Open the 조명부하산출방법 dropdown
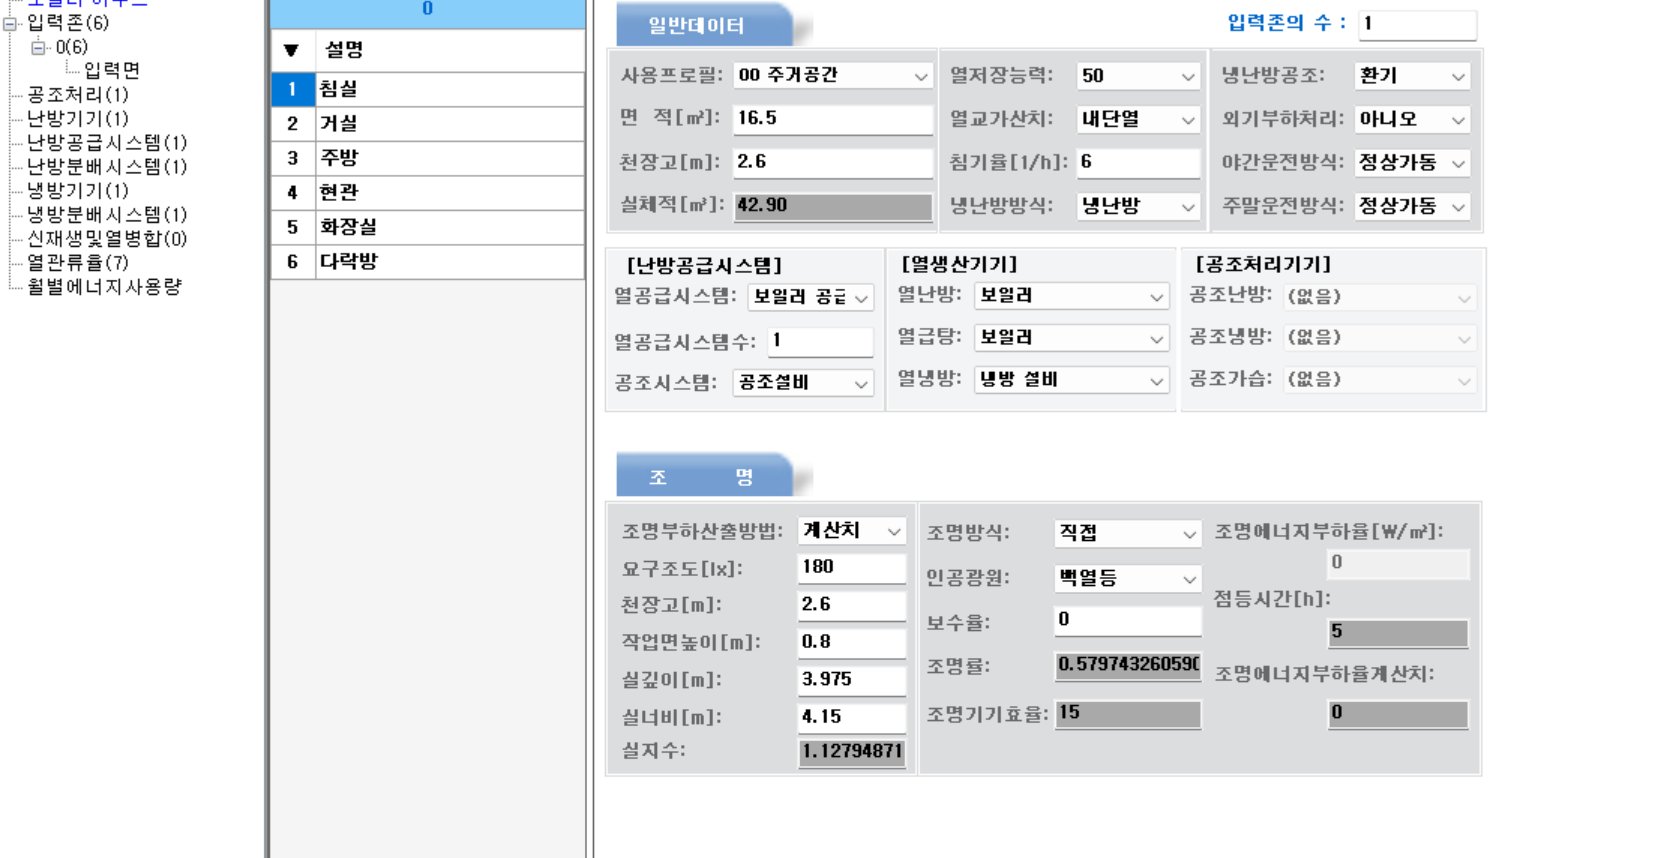The height and width of the screenshot is (858, 1675). click(893, 532)
